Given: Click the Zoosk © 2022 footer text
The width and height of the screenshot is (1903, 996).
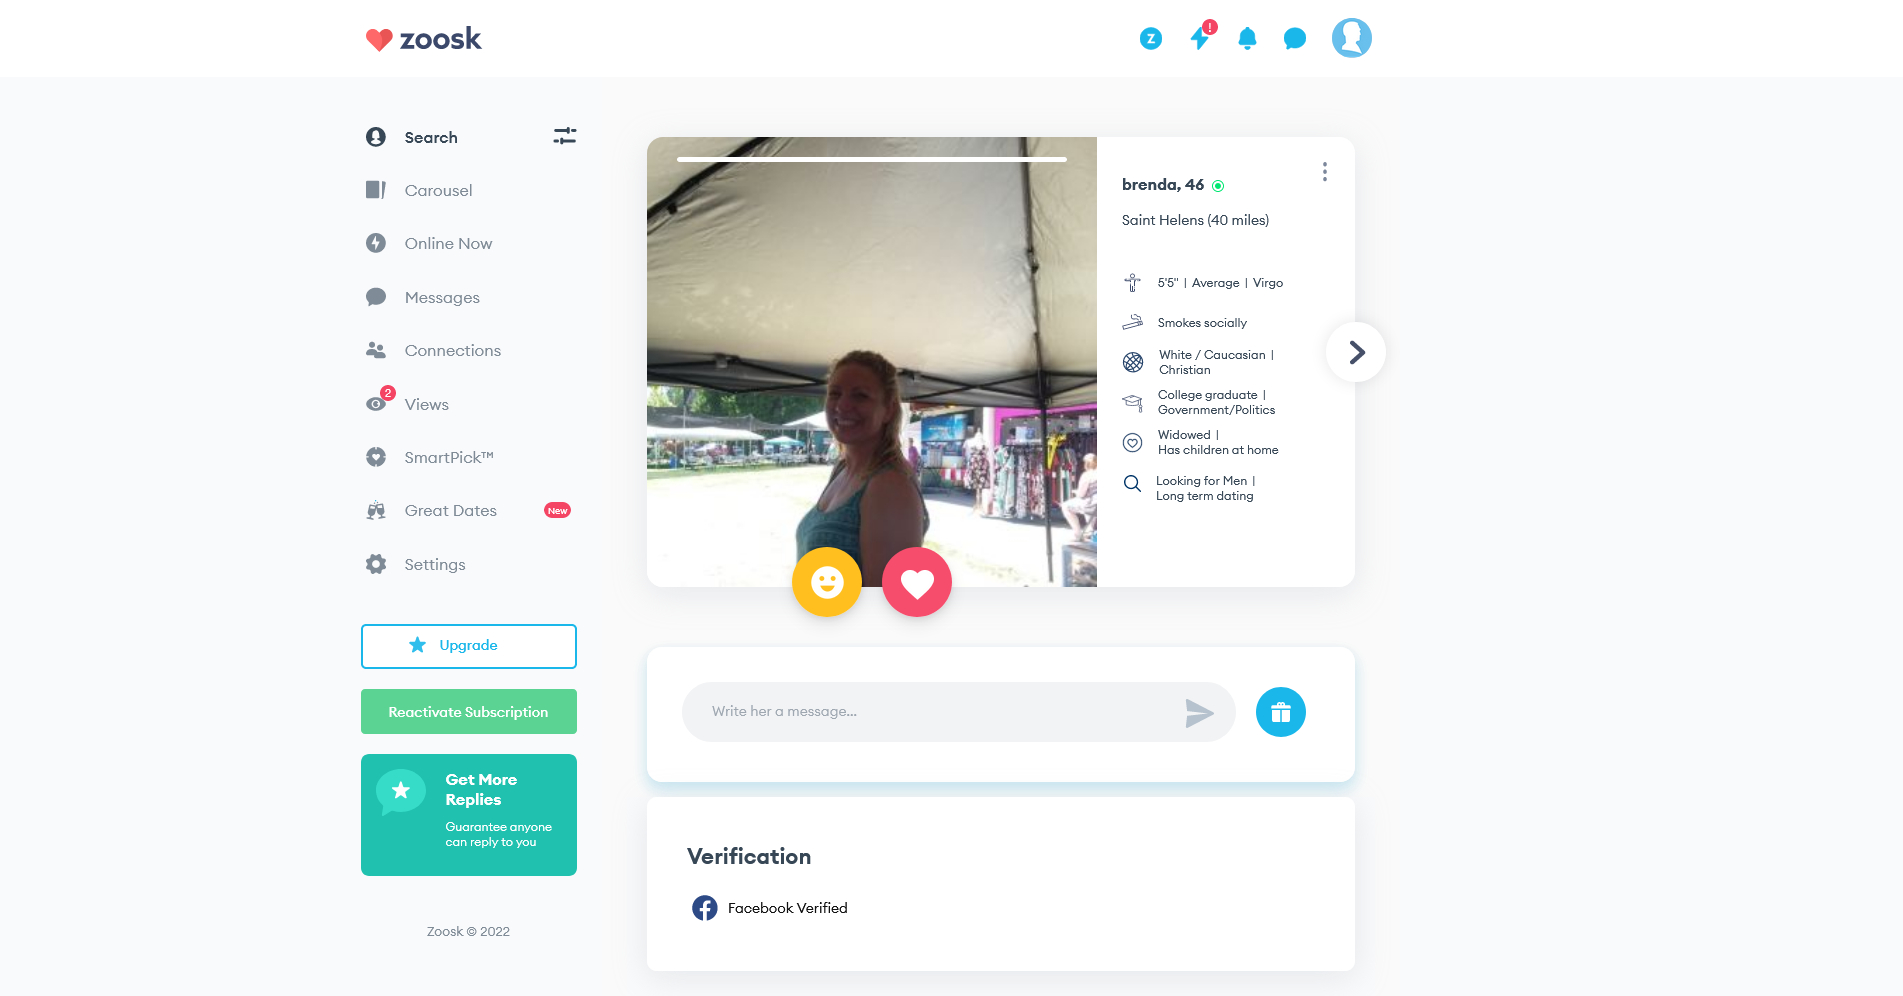Looking at the screenshot, I should tap(468, 931).
